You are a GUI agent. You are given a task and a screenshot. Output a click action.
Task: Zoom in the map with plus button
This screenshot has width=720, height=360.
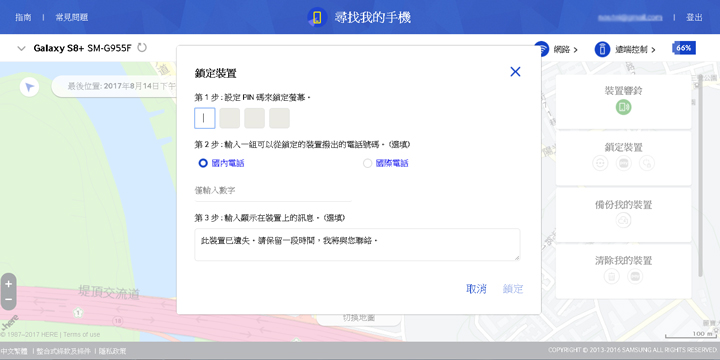[x=8, y=284]
